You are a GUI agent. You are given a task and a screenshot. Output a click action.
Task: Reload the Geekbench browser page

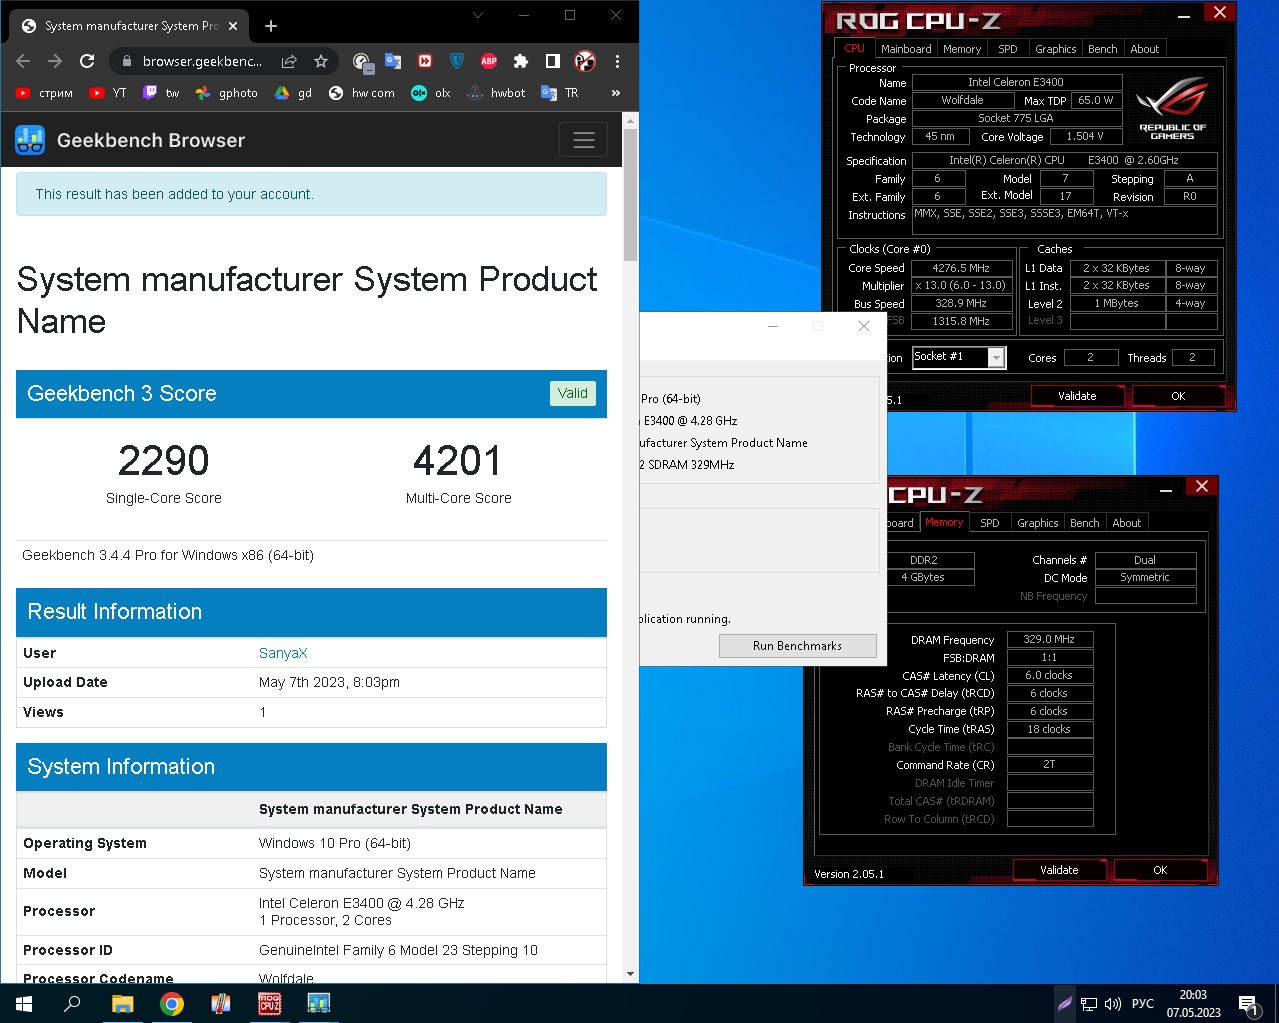tap(87, 61)
